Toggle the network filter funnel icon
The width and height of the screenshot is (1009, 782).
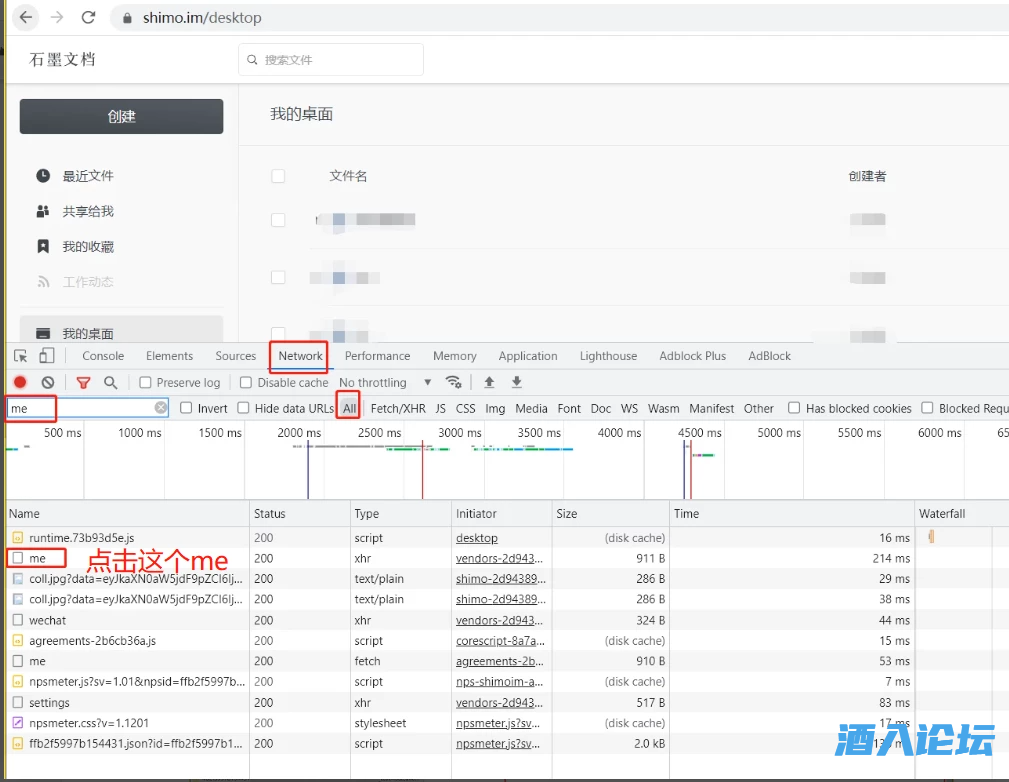(84, 382)
